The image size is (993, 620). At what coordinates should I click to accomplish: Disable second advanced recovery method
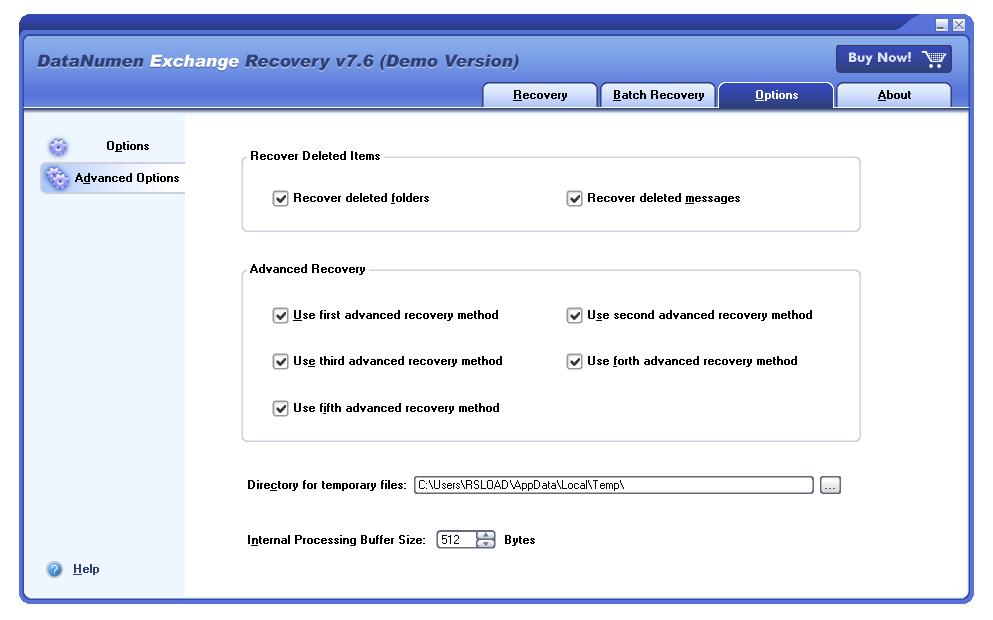574,315
